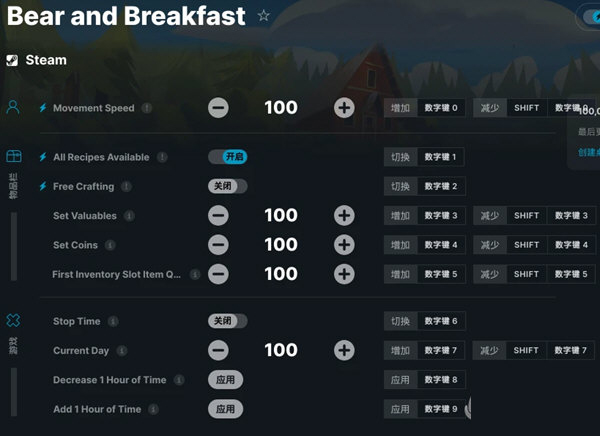The image size is (600, 436).
Task: Decrease First Inventory Slot Item quantity
Action: click(218, 274)
